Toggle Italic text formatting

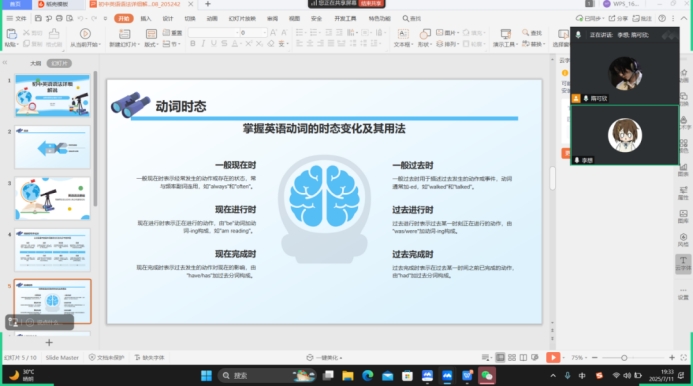pyautogui.click(x=203, y=43)
